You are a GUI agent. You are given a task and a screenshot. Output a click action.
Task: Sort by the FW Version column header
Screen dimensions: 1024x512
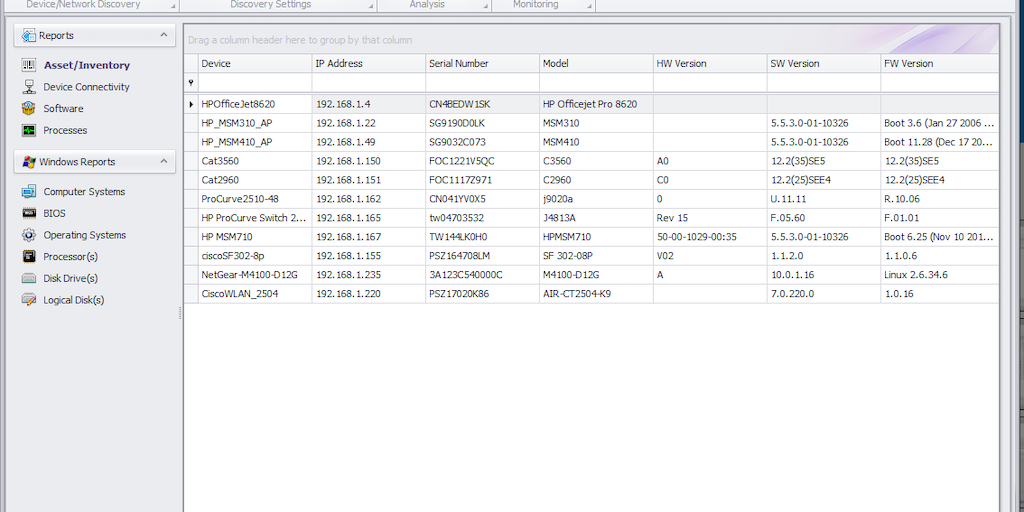940,63
